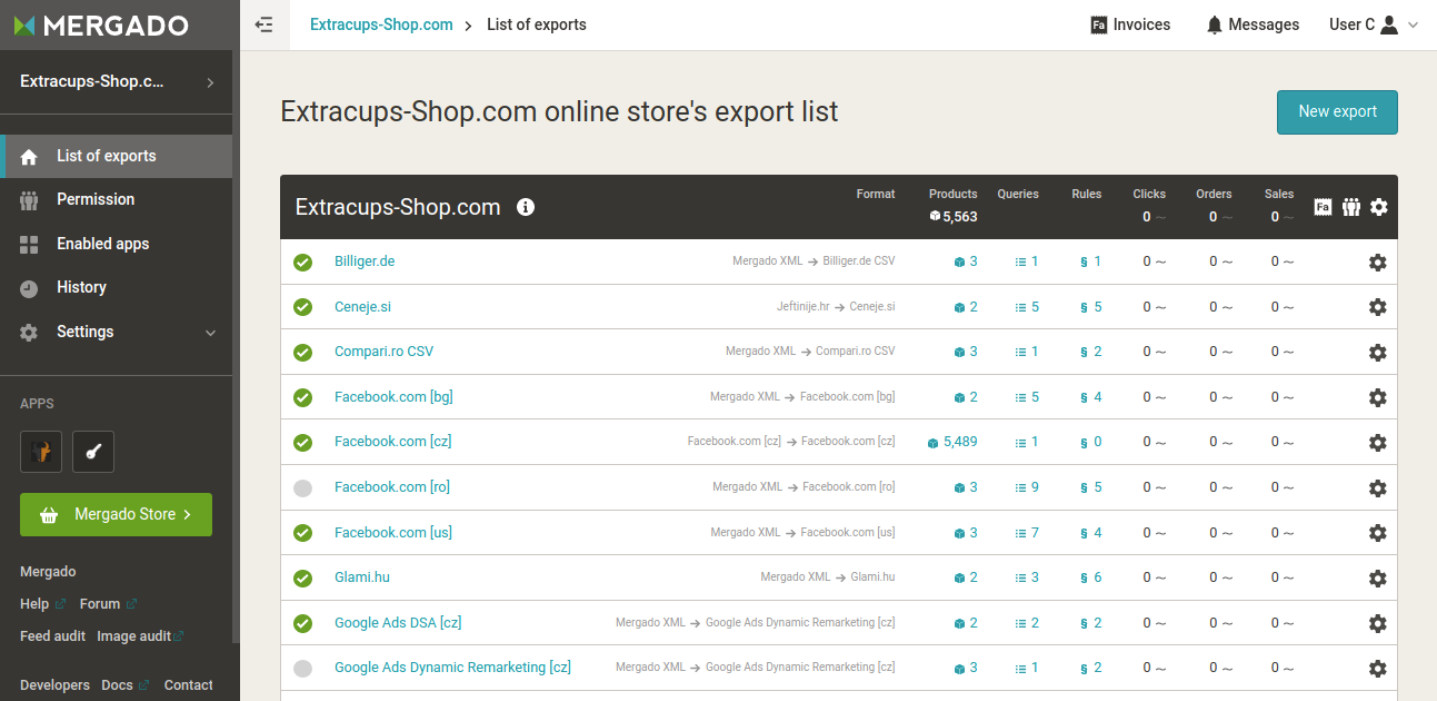Open the Feed audit link
The image size is (1437, 701).
(53, 636)
